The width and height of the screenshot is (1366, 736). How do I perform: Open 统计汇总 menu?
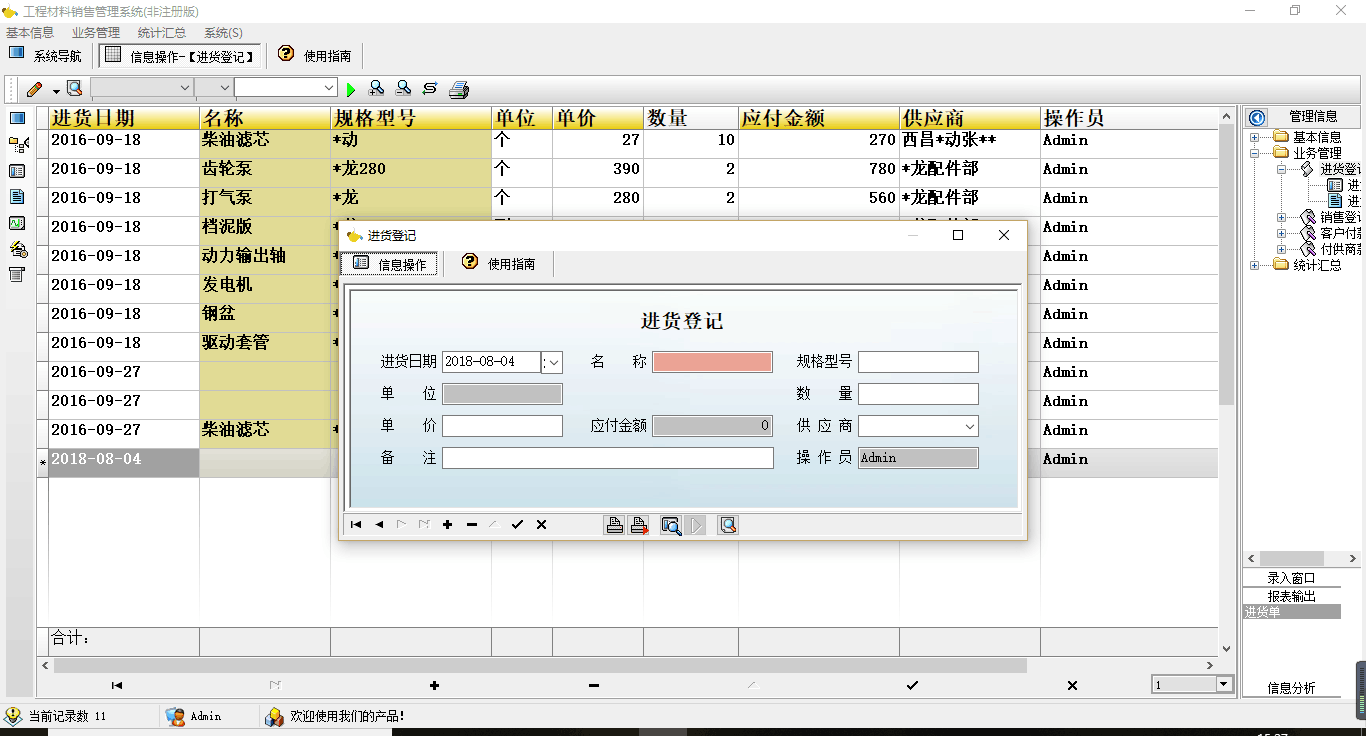[x=162, y=33]
